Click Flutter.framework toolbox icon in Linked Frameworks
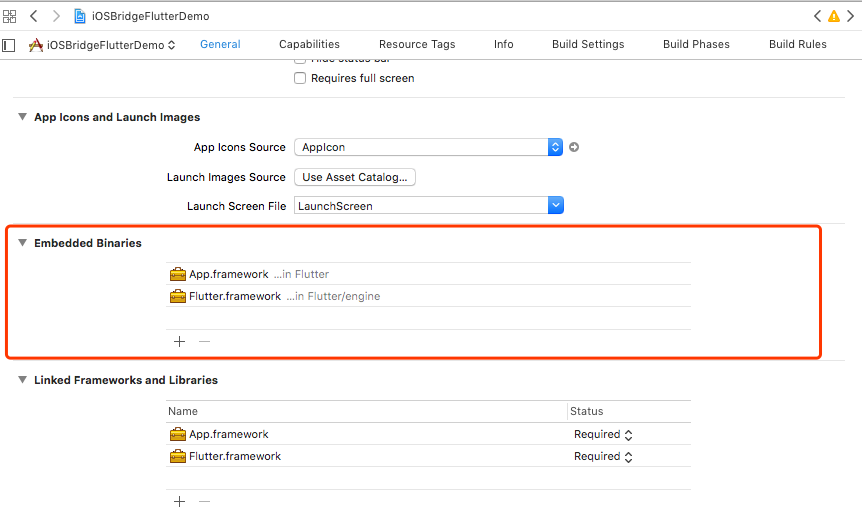Image resolution: width=862 pixels, height=520 pixels. coord(178,456)
